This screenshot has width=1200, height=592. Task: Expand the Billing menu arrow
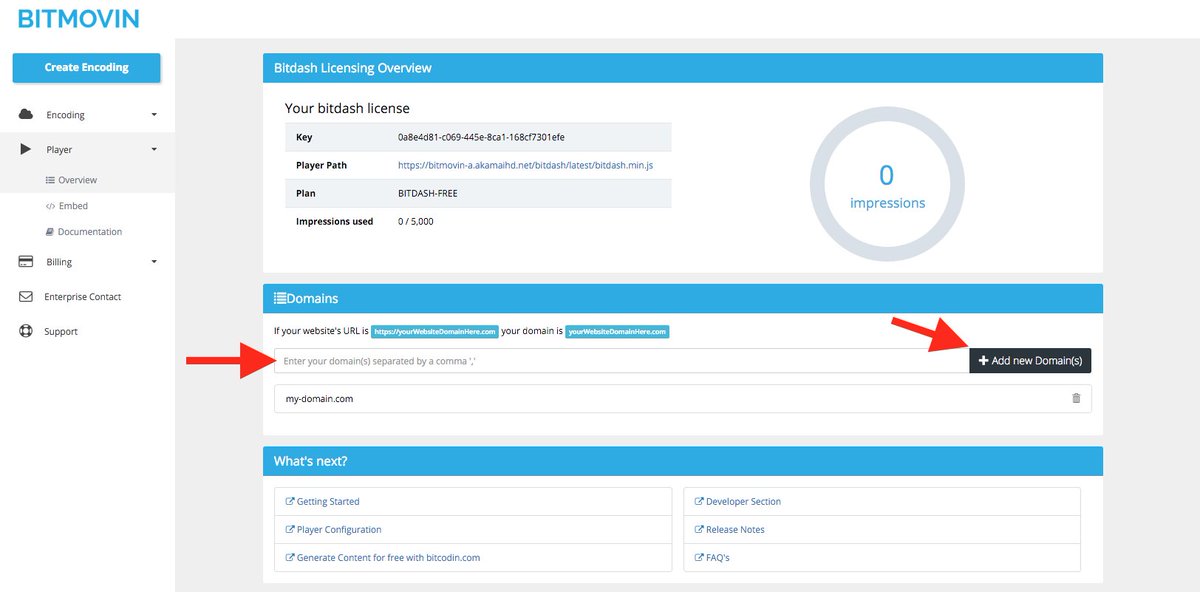point(154,262)
